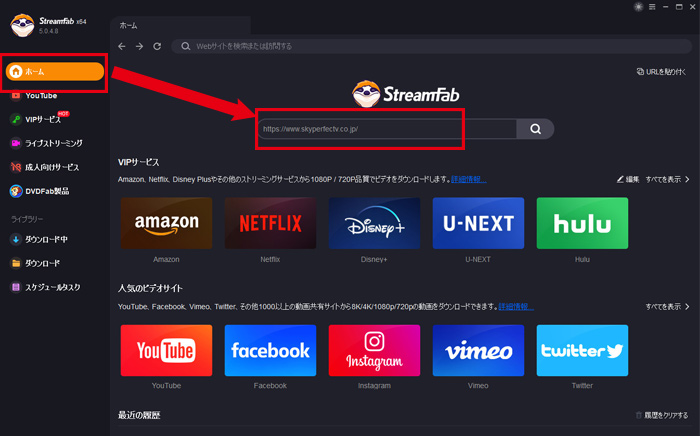Click the Netflix label under tile
This screenshot has width=700, height=436.
[270, 259]
